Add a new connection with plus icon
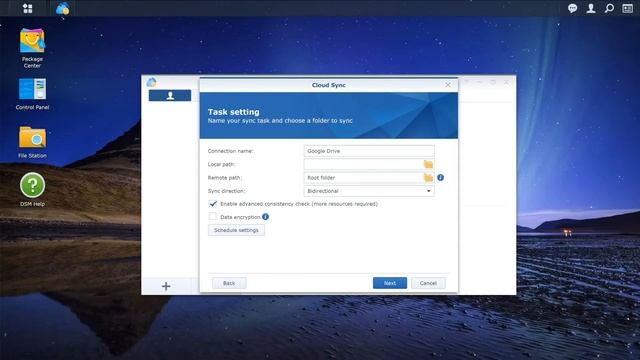The image size is (640, 360). [166, 286]
